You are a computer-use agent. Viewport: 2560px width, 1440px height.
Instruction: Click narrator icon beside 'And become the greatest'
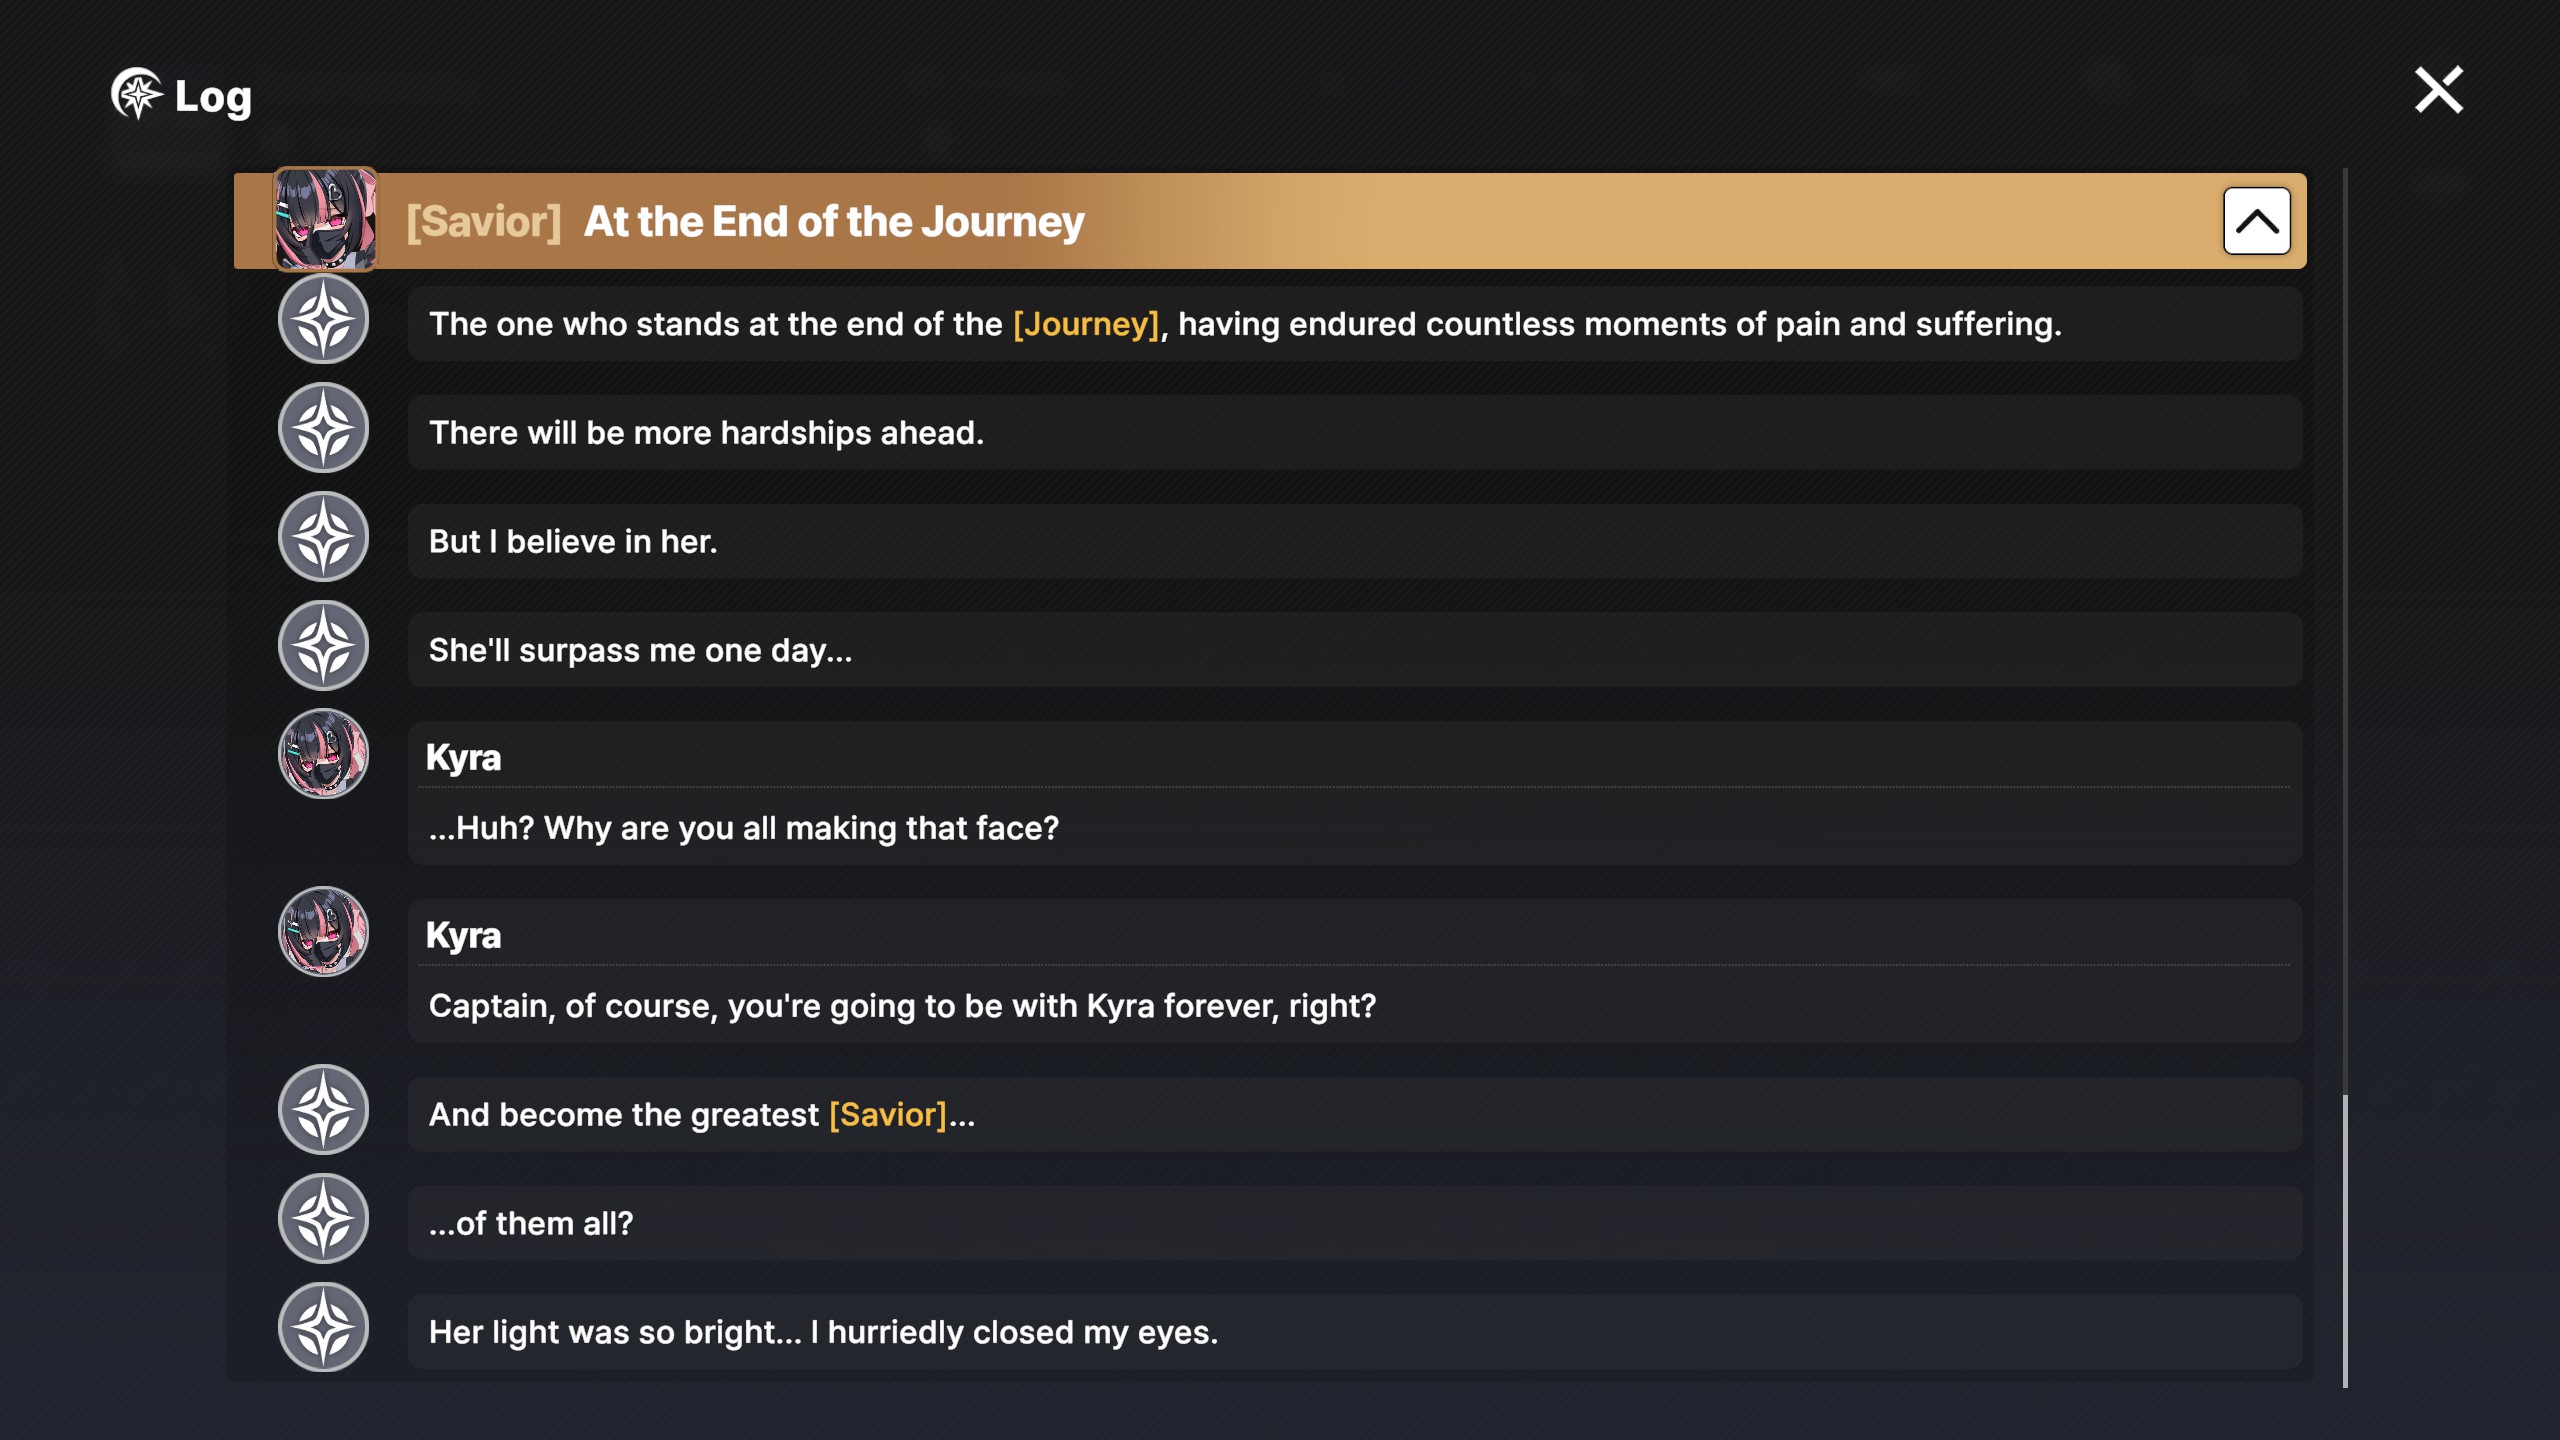323,1110
